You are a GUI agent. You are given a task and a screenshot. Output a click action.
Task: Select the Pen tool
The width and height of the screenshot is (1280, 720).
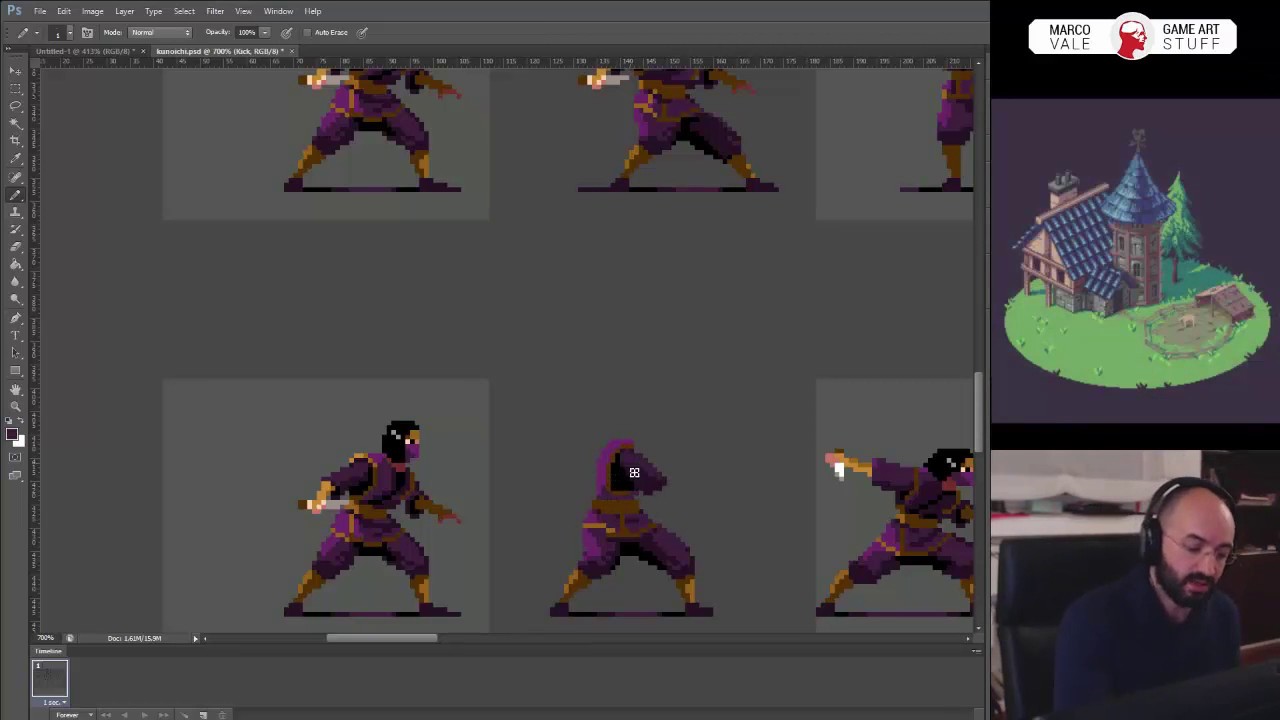(15, 318)
